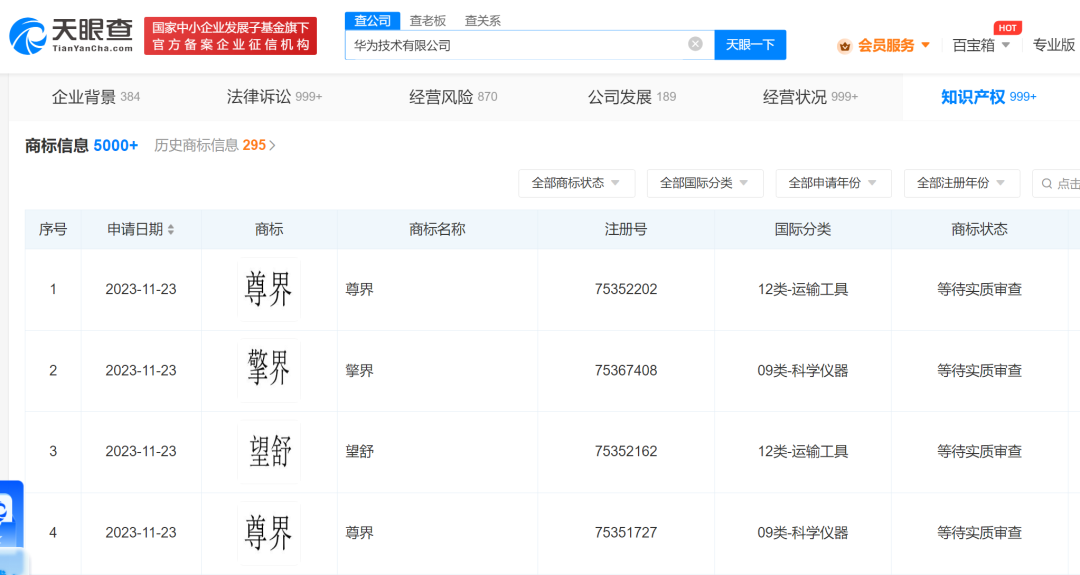This screenshot has width=1080, height=575.
Task: Open the 百宝箱 dropdown menu
Action: point(981,45)
